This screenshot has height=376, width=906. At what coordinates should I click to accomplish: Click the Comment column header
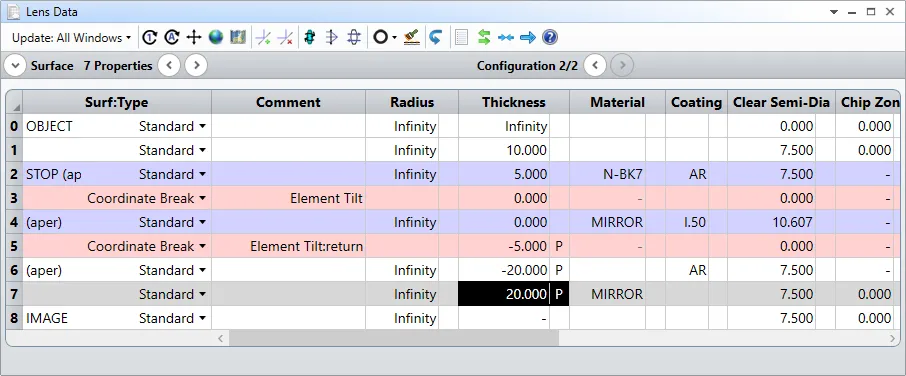click(x=288, y=102)
